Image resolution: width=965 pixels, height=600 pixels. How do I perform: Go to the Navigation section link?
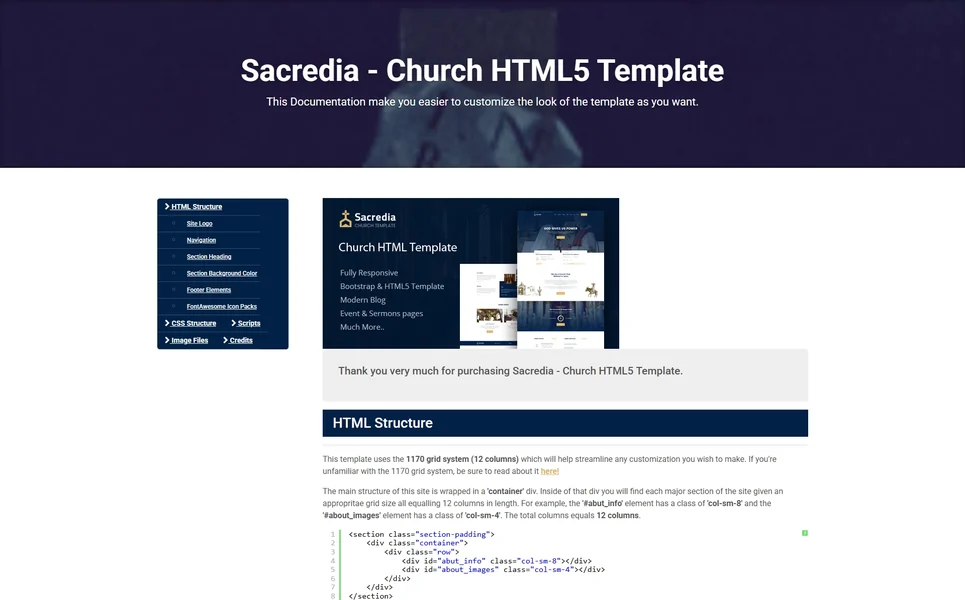click(x=201, y=240)
